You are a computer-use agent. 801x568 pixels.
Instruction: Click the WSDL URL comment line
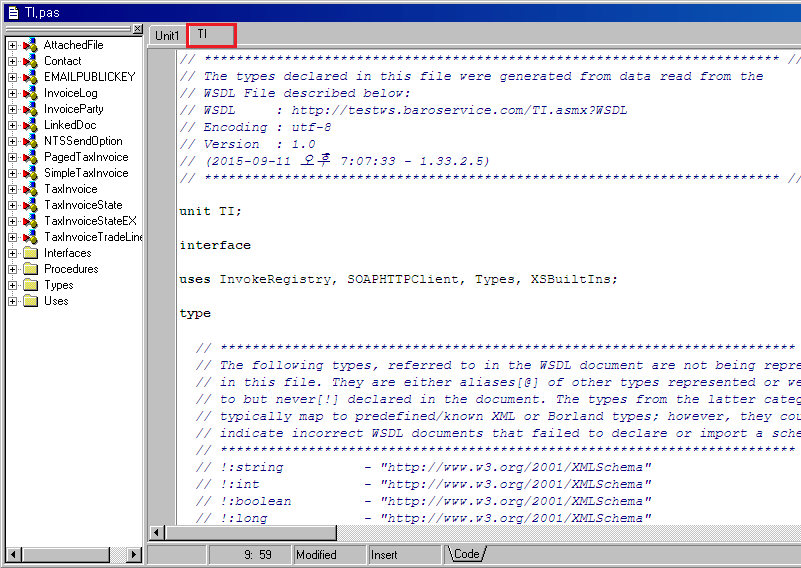403,110
